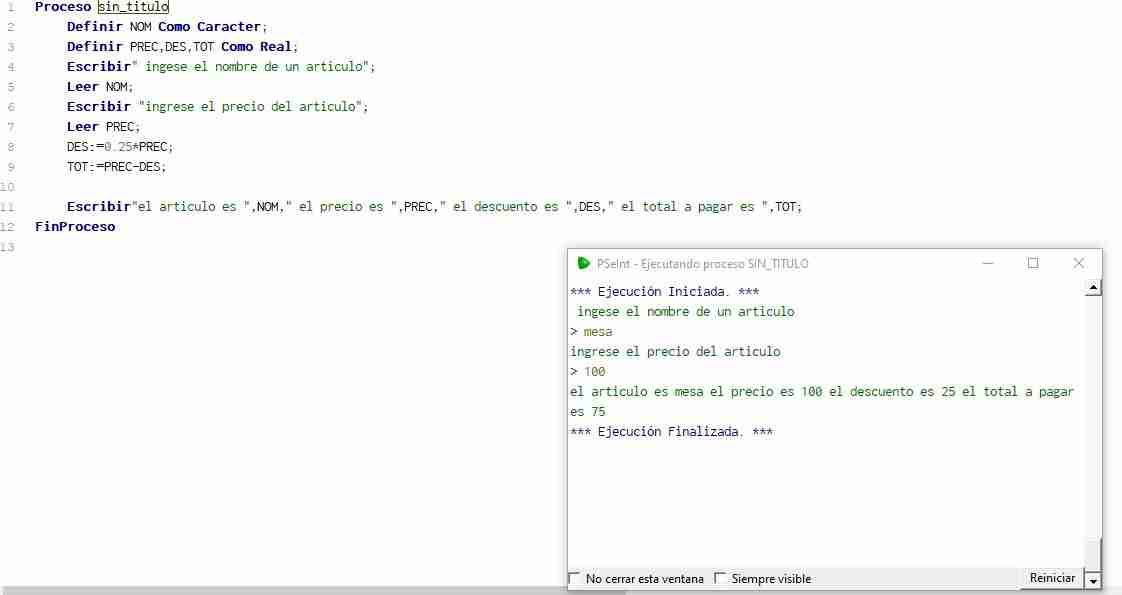Click the 'TOT:=PREC-DES;' assignment line
Viewport: 1122px width, 595px height.
tap(117, 167)
